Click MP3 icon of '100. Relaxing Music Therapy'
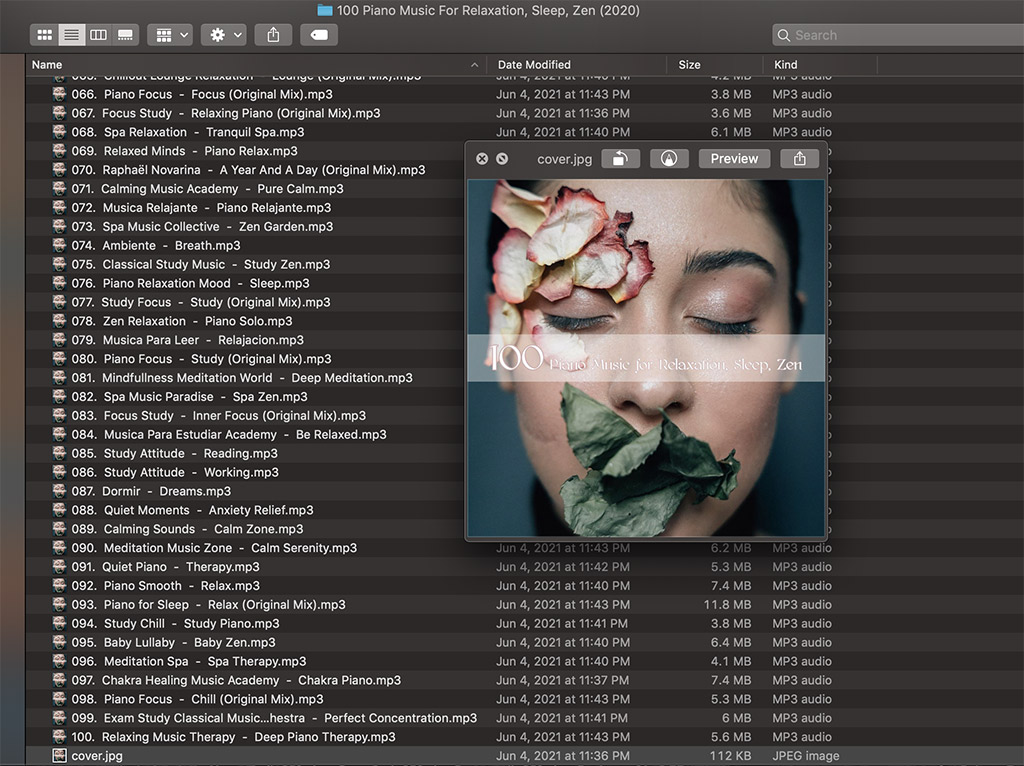The width and height of the screenshot is (1024, 766). point(59,737)
